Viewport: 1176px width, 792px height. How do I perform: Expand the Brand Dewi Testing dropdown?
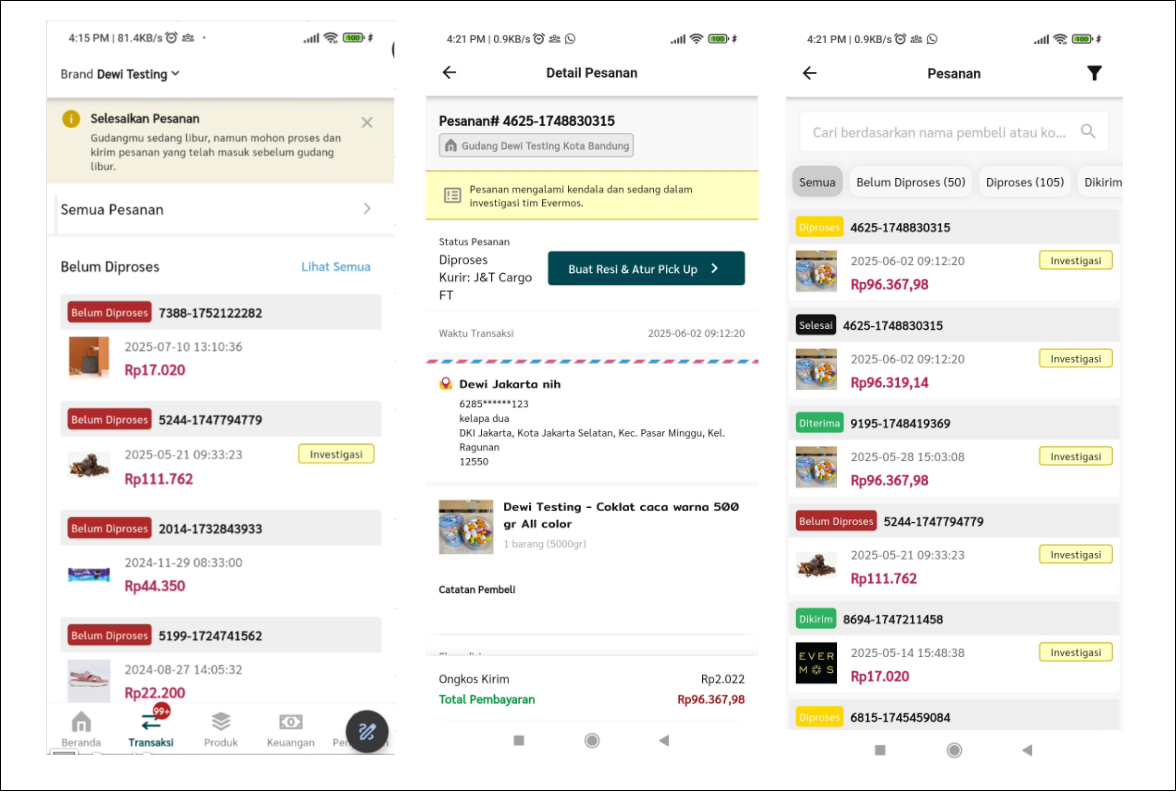(x=120, y=74)
